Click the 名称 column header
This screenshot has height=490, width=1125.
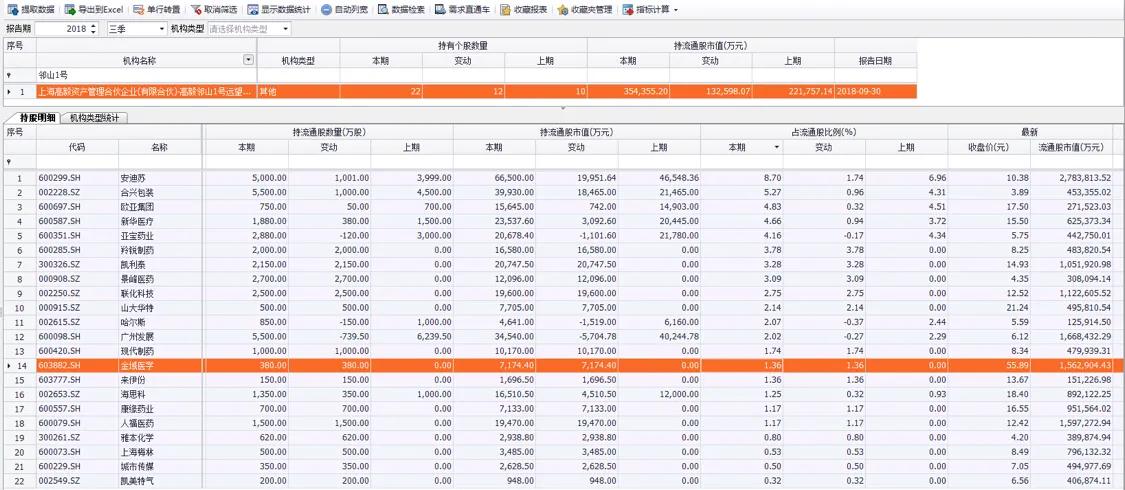click(160, 147)
